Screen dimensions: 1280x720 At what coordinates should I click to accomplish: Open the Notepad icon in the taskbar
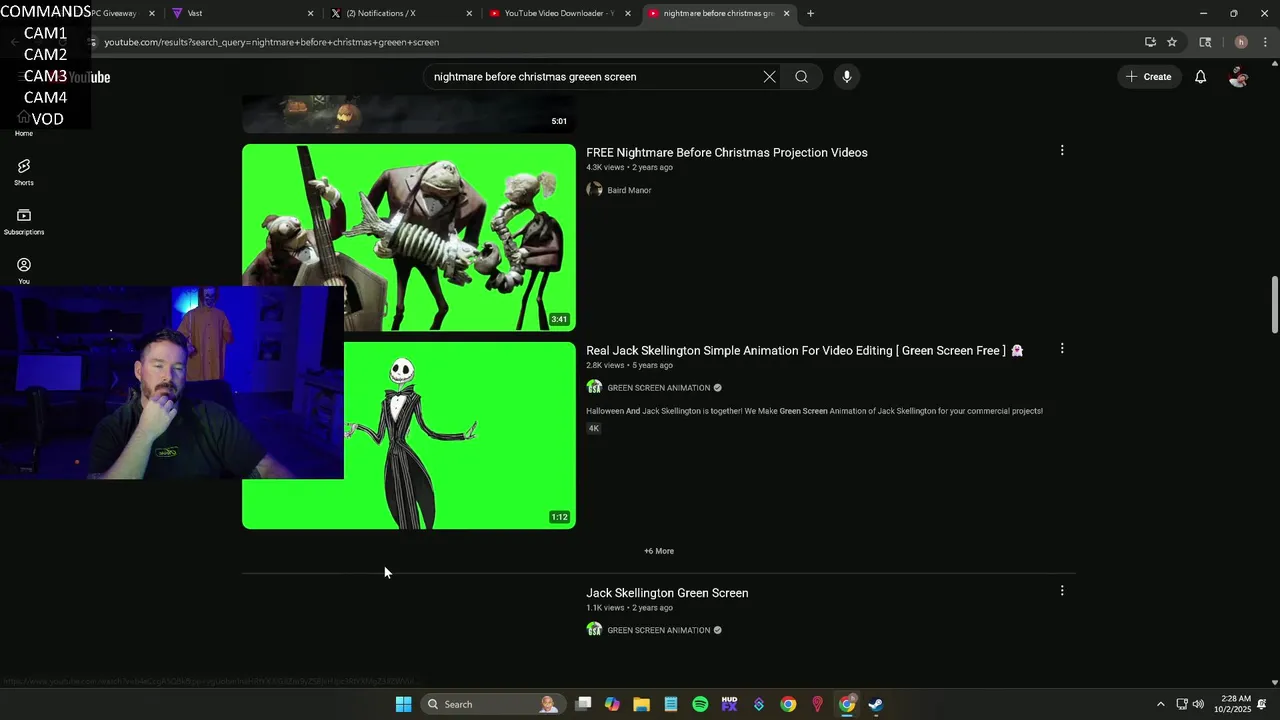(x=670, y=704)
